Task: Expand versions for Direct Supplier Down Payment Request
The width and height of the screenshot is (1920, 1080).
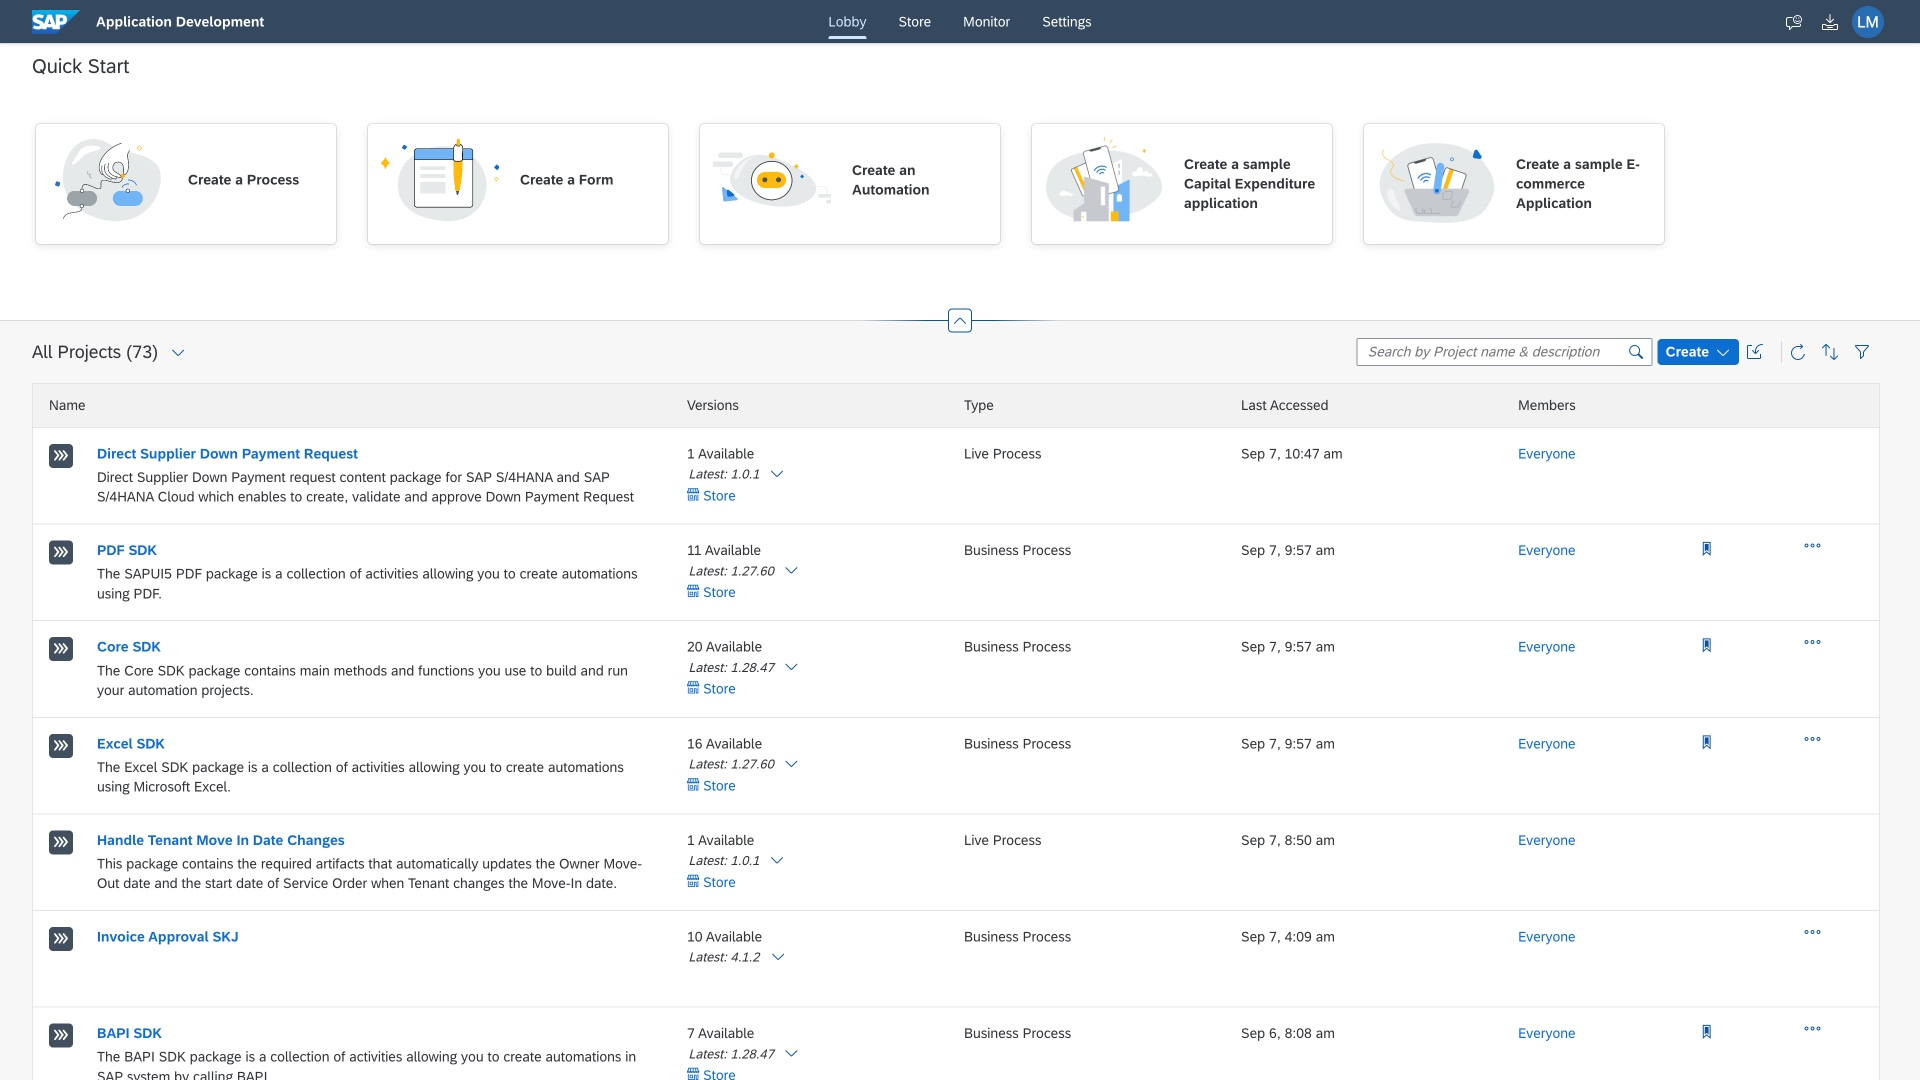Action: 777,475
